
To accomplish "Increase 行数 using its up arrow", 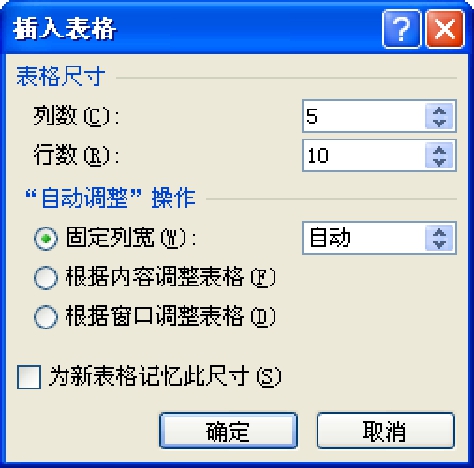I will tap(439, 150).
